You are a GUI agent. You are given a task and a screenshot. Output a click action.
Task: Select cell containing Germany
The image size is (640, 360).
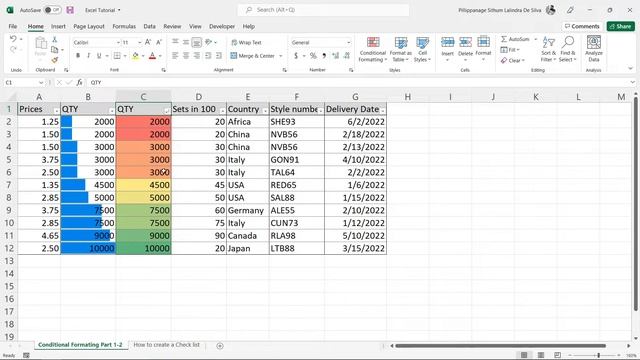click(x=248, y=210)
